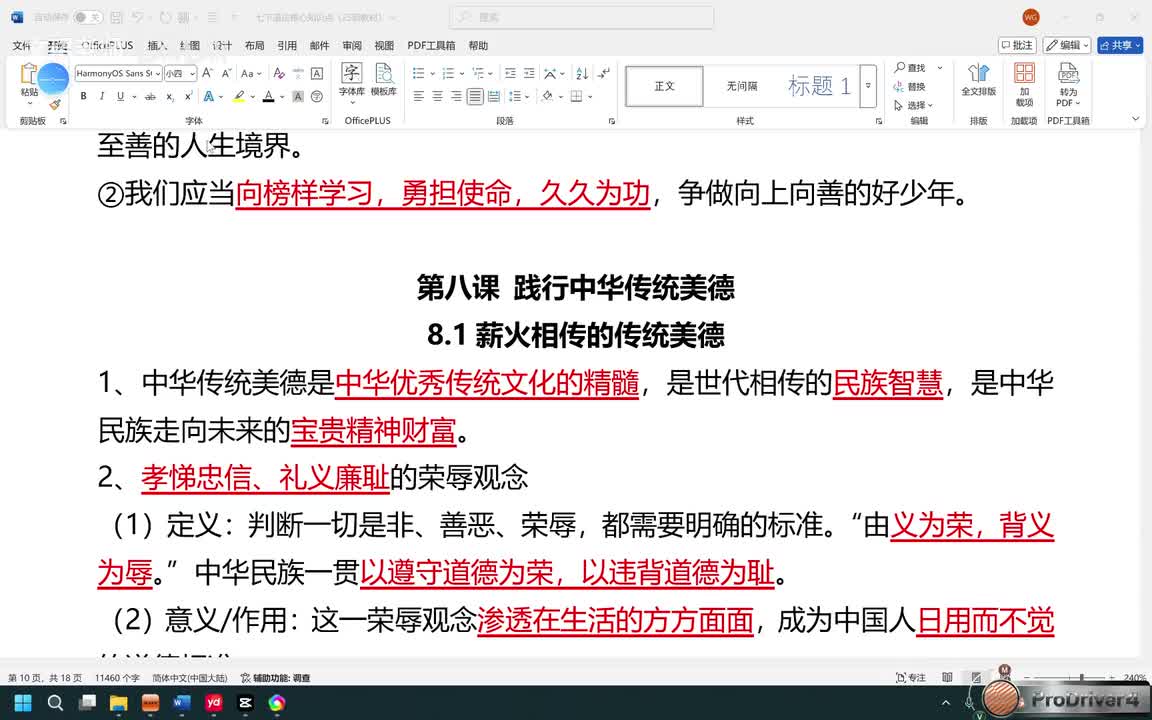
Task: Select the 正文 normal style
Action: coord(664,86)
